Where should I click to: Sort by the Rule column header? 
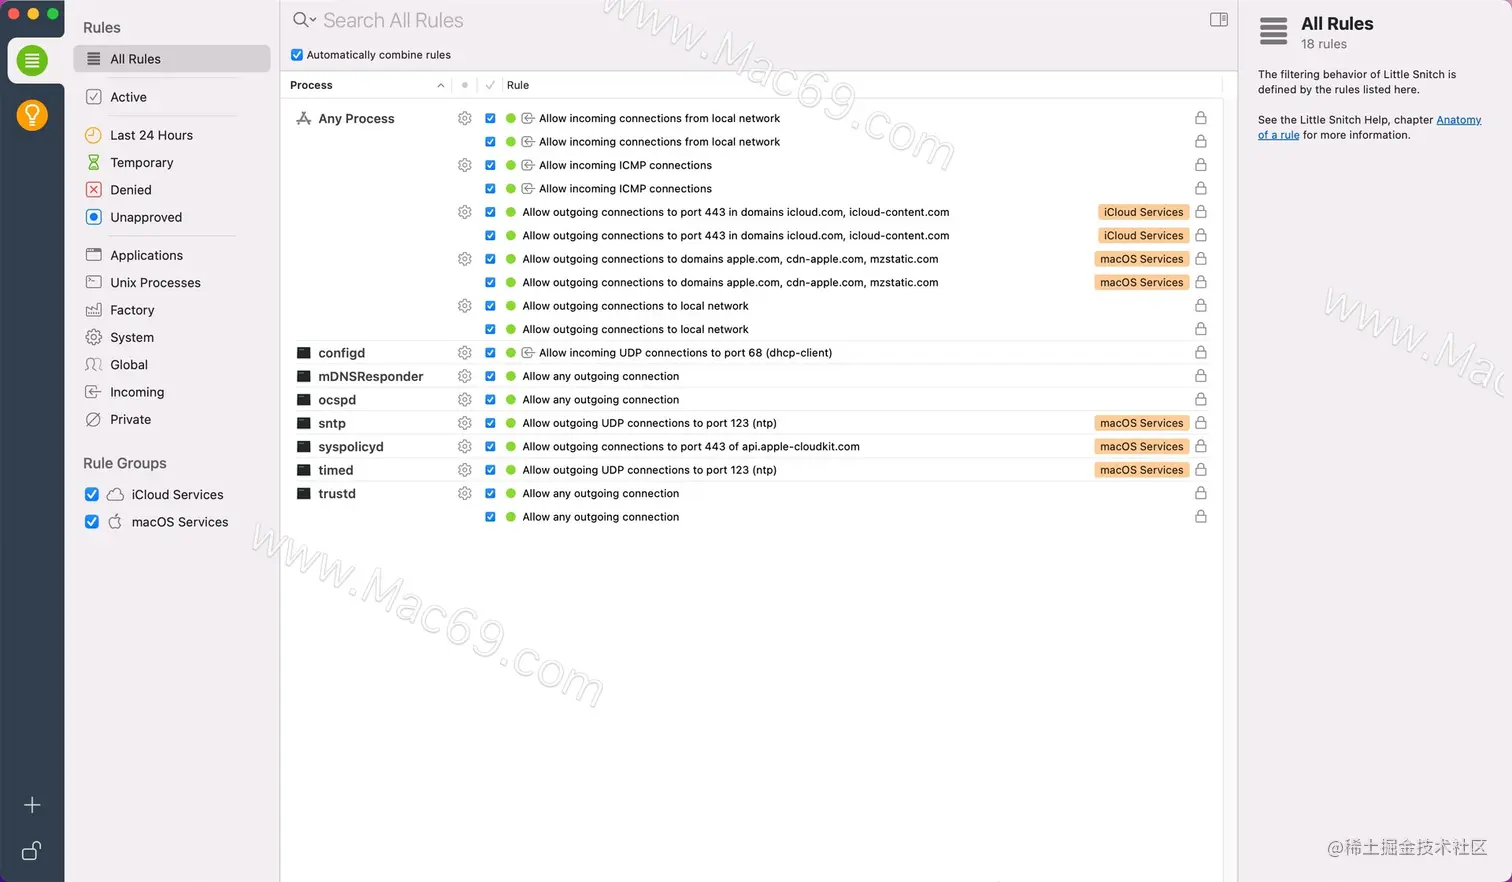click(x=518, y=85)
